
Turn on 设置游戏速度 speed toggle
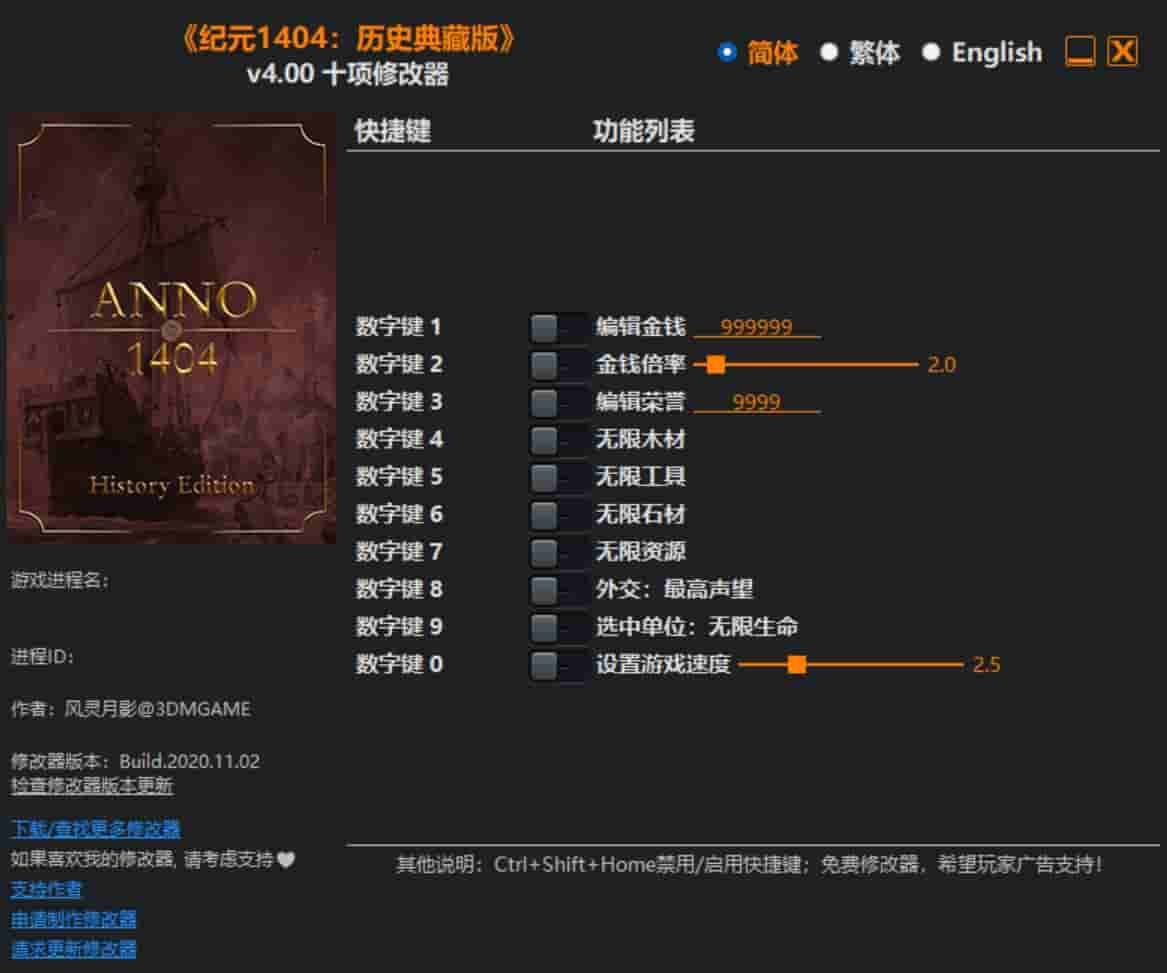[x=556, y=664]
